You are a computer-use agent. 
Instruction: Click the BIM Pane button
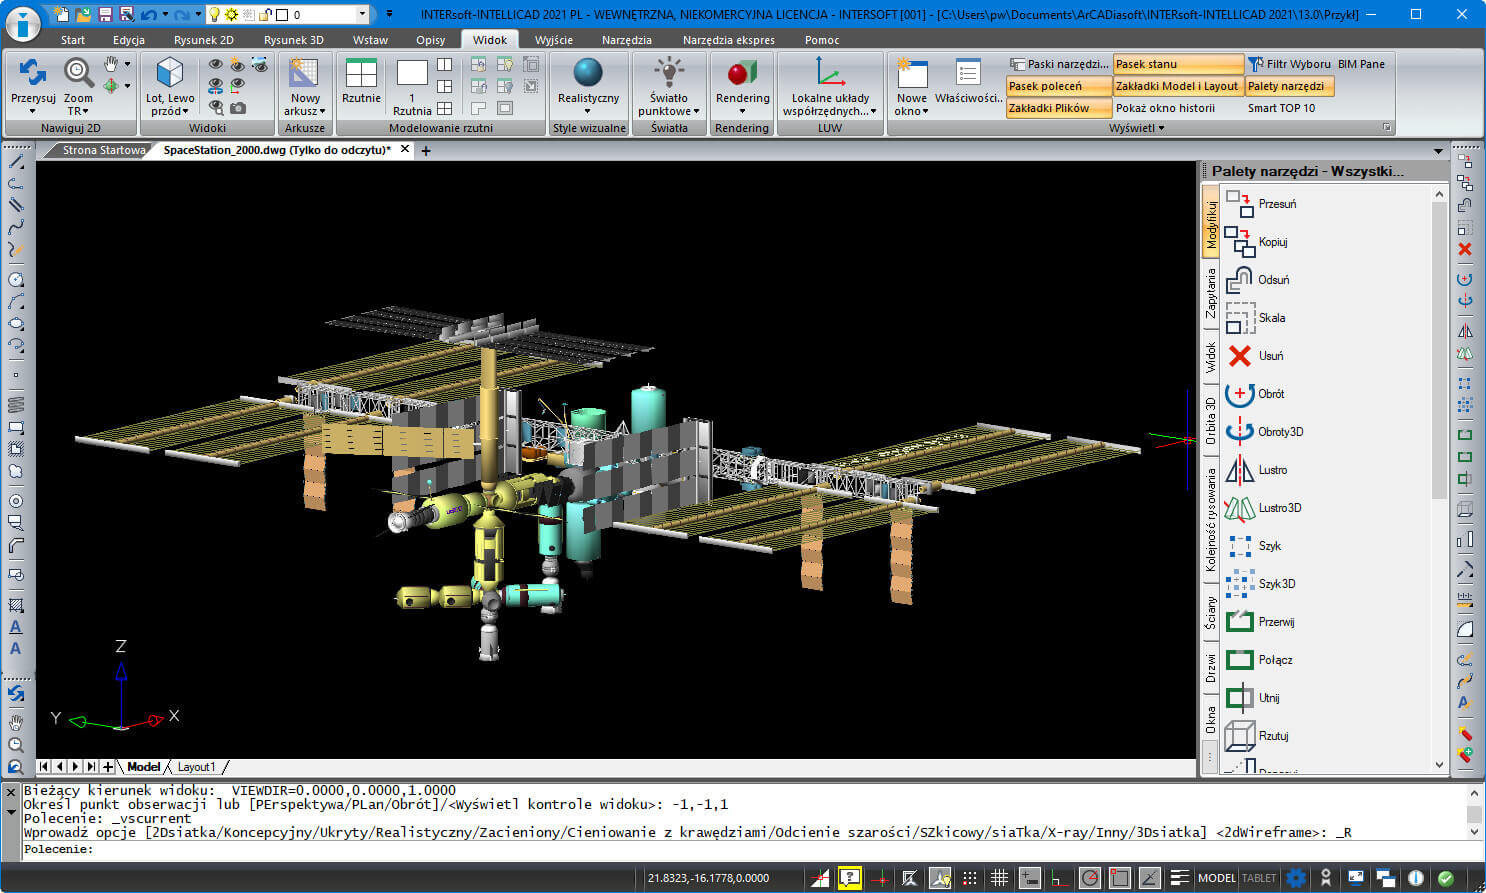(x=1361, y=64)
